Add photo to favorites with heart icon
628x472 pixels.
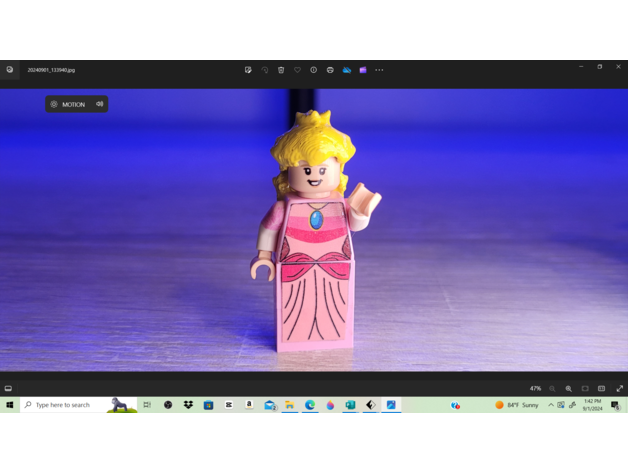(297, 70)
